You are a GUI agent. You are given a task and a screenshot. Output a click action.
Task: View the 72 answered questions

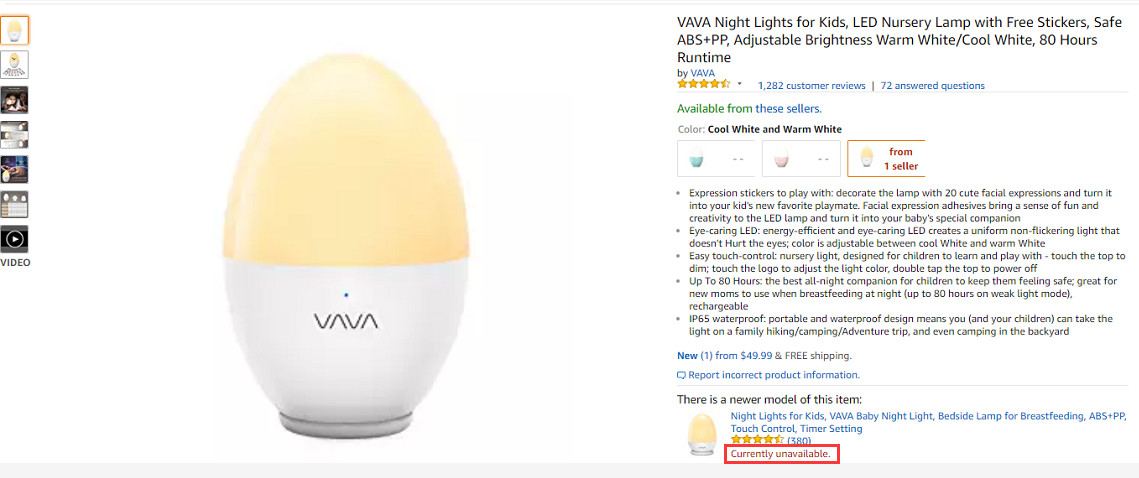tap(932, 86)
